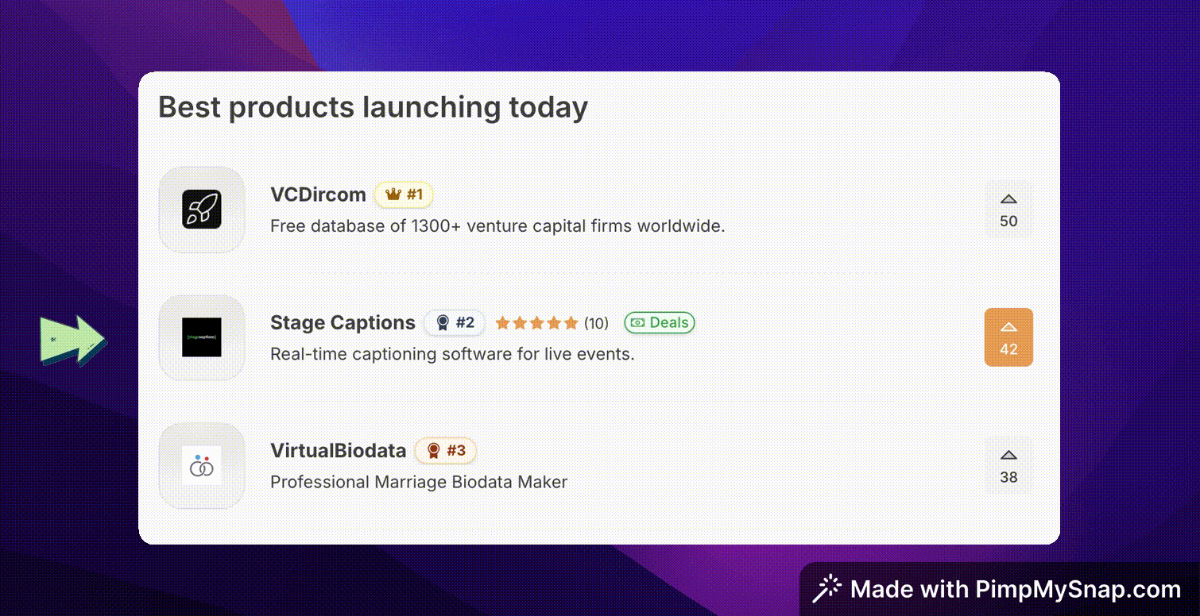
Task: Open the VirtualBiodata product title
Action: coord(338,451)
